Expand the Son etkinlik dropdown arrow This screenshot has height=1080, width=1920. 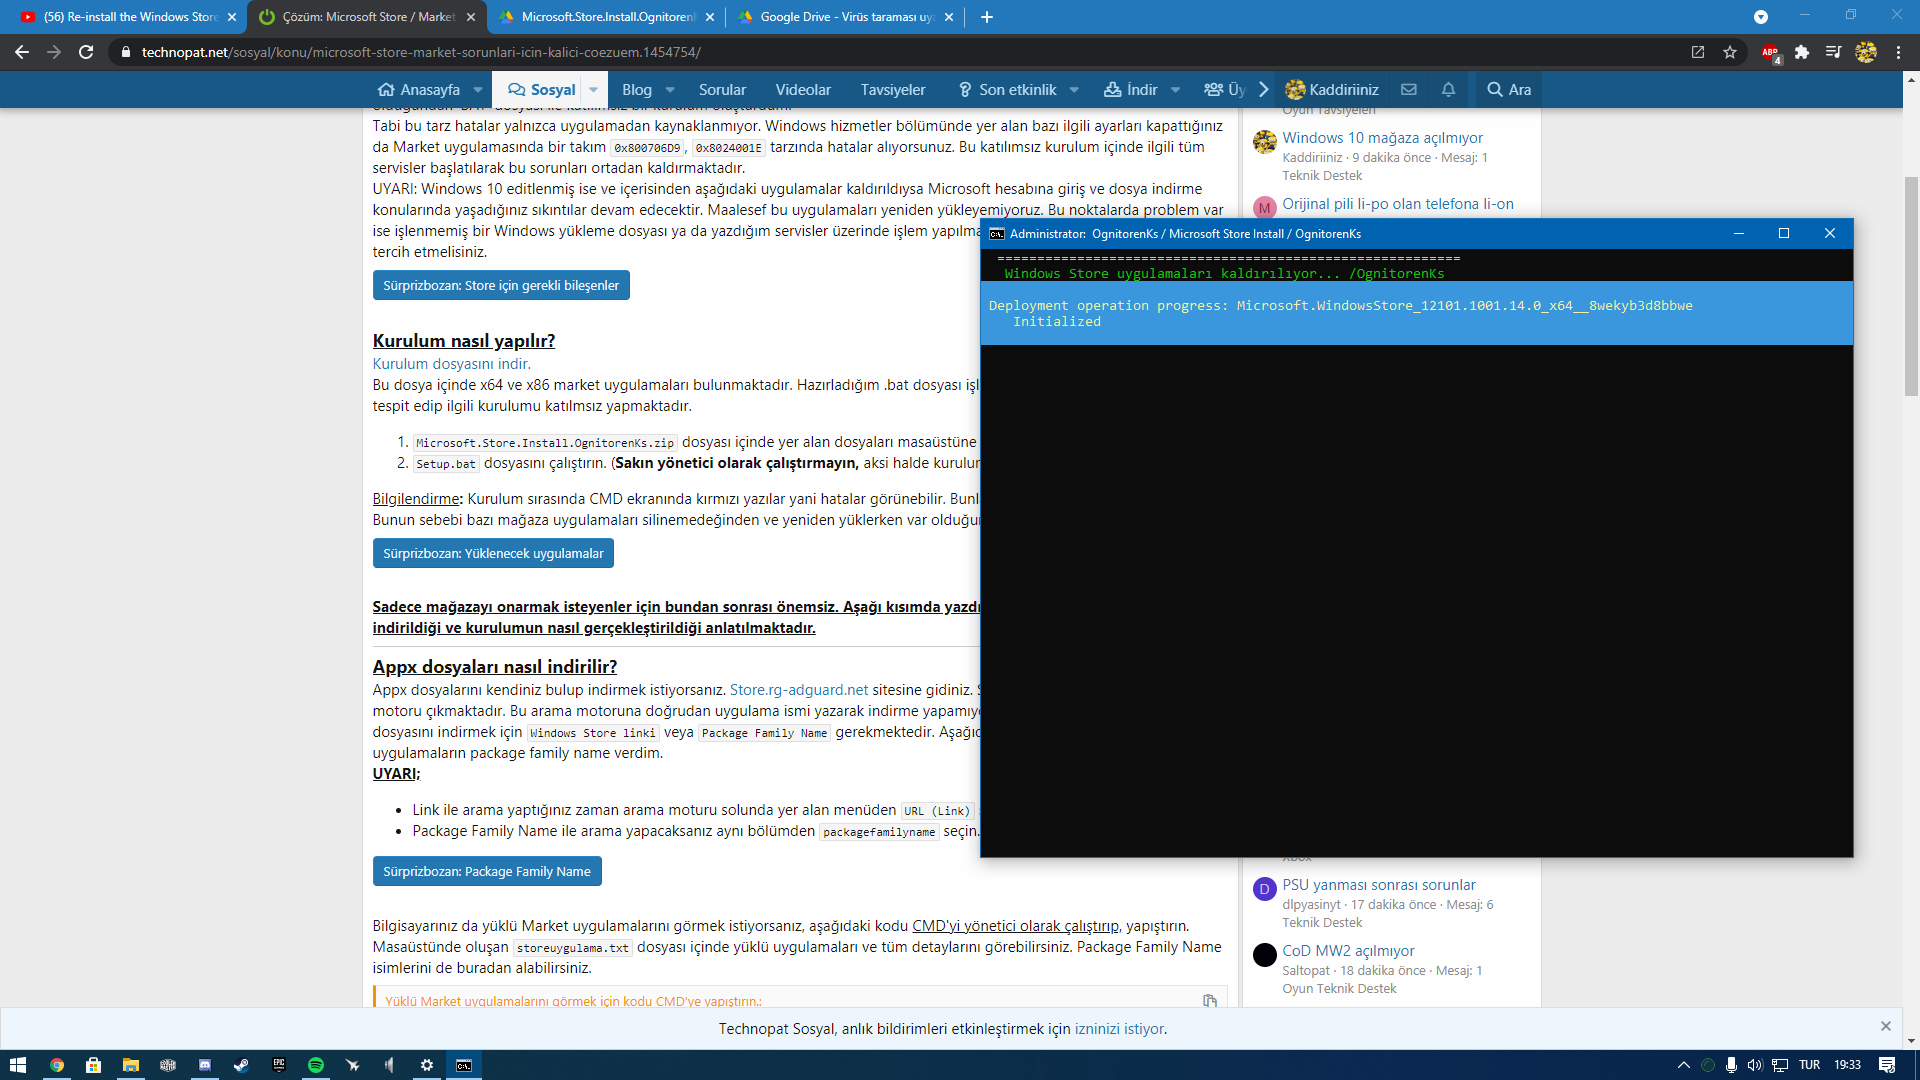pyautogui.click(x=1074, y=90)
